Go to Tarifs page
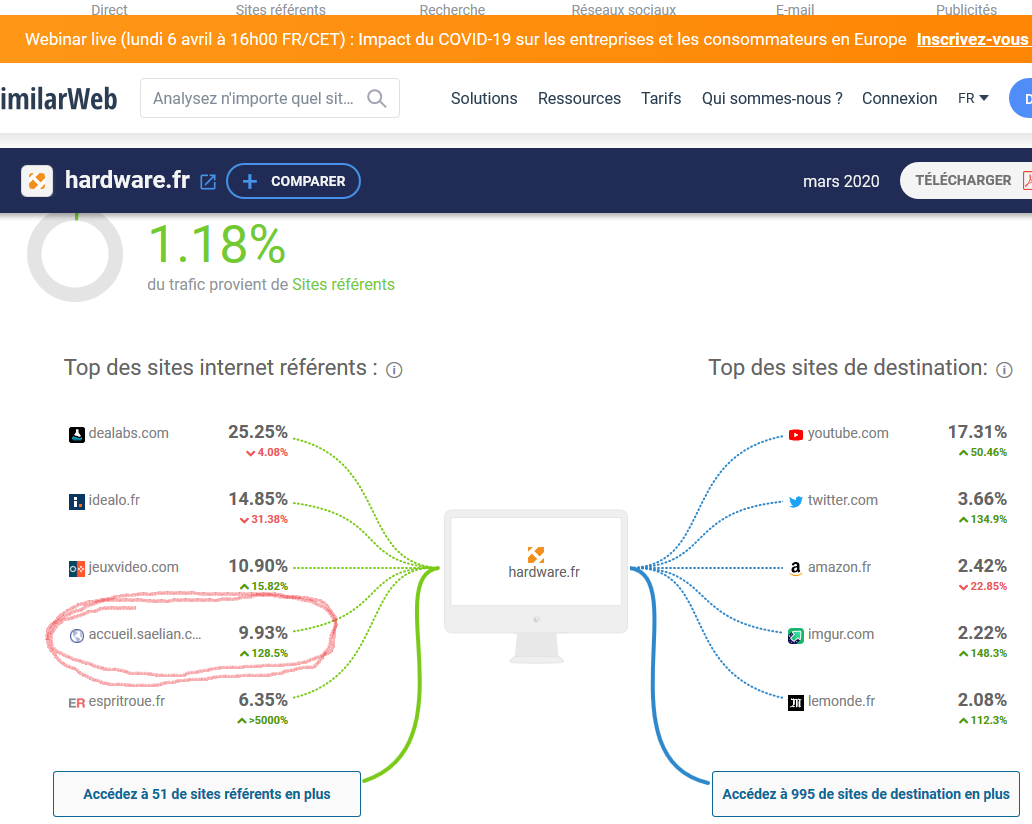The width and height of the screenshot is (1032, 824). point(661,98)
